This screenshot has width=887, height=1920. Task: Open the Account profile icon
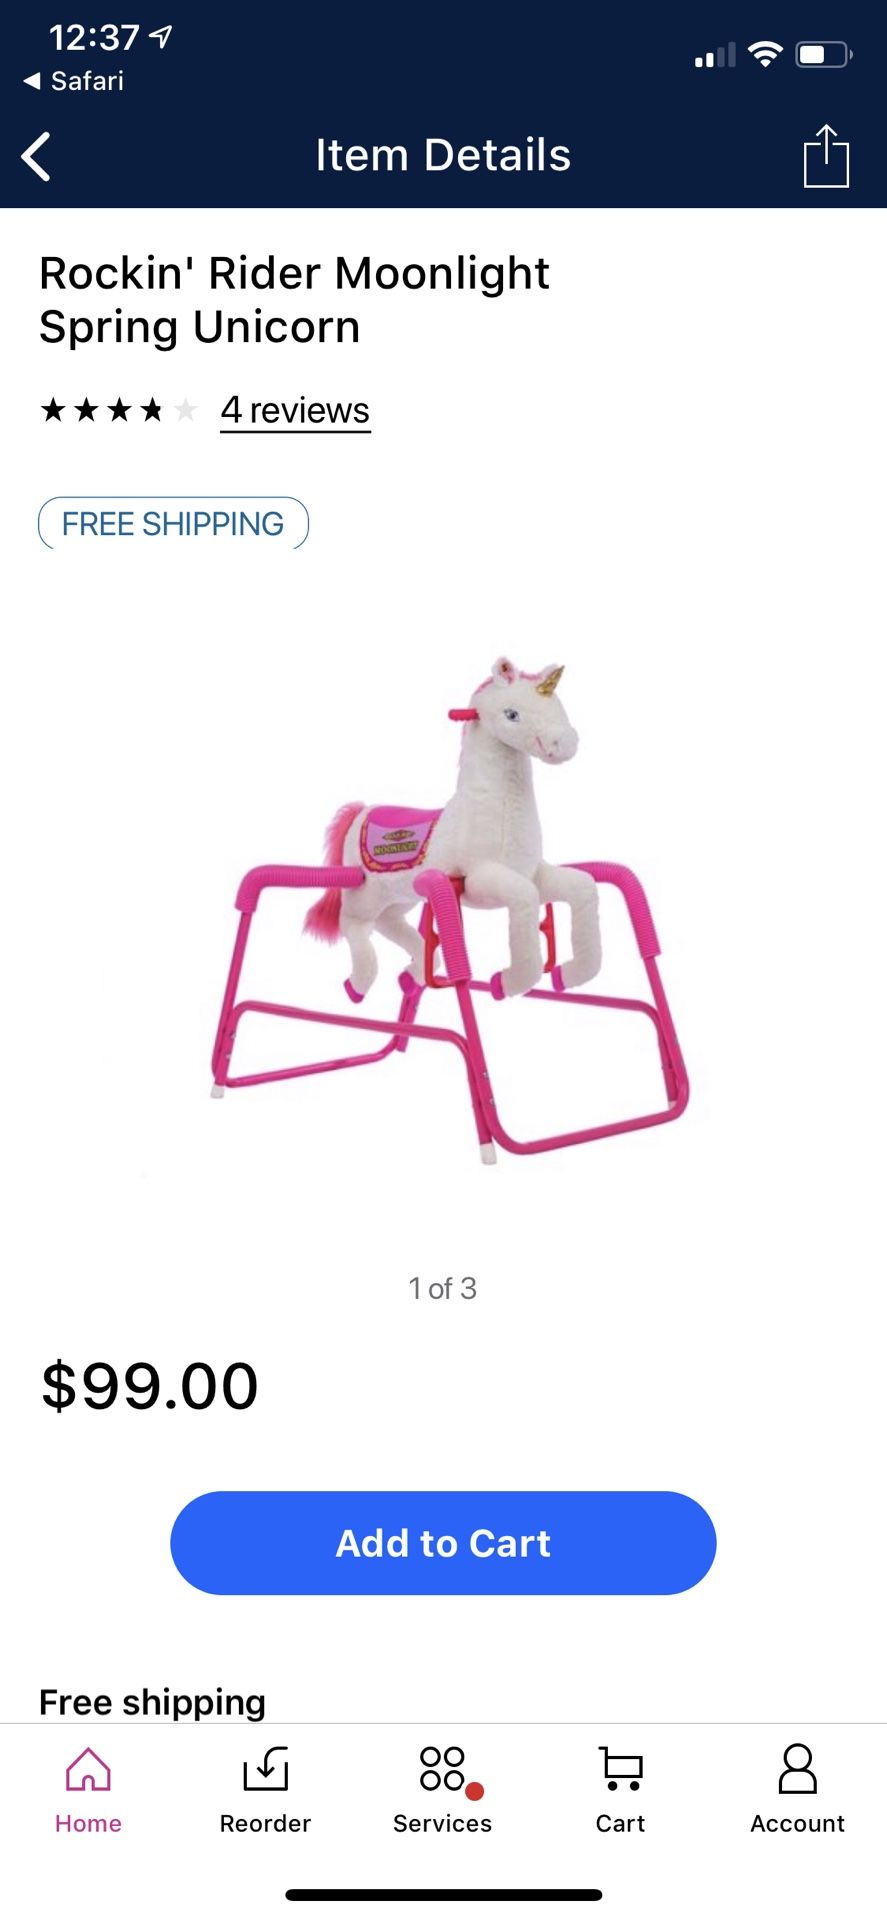coord(798,1769)
